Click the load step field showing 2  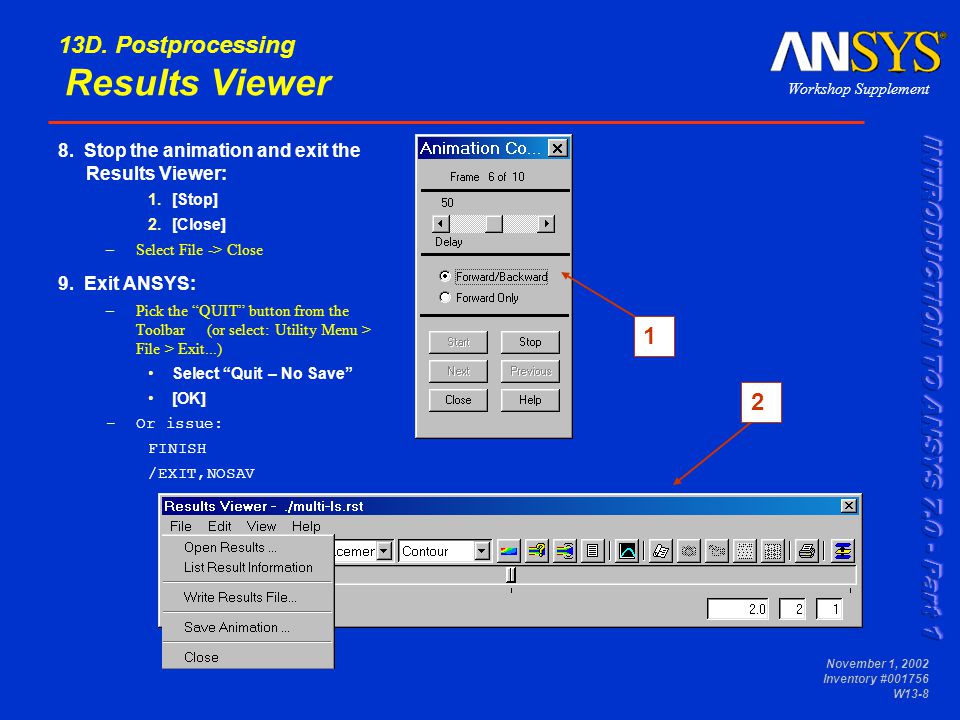(x=792, y=609)
